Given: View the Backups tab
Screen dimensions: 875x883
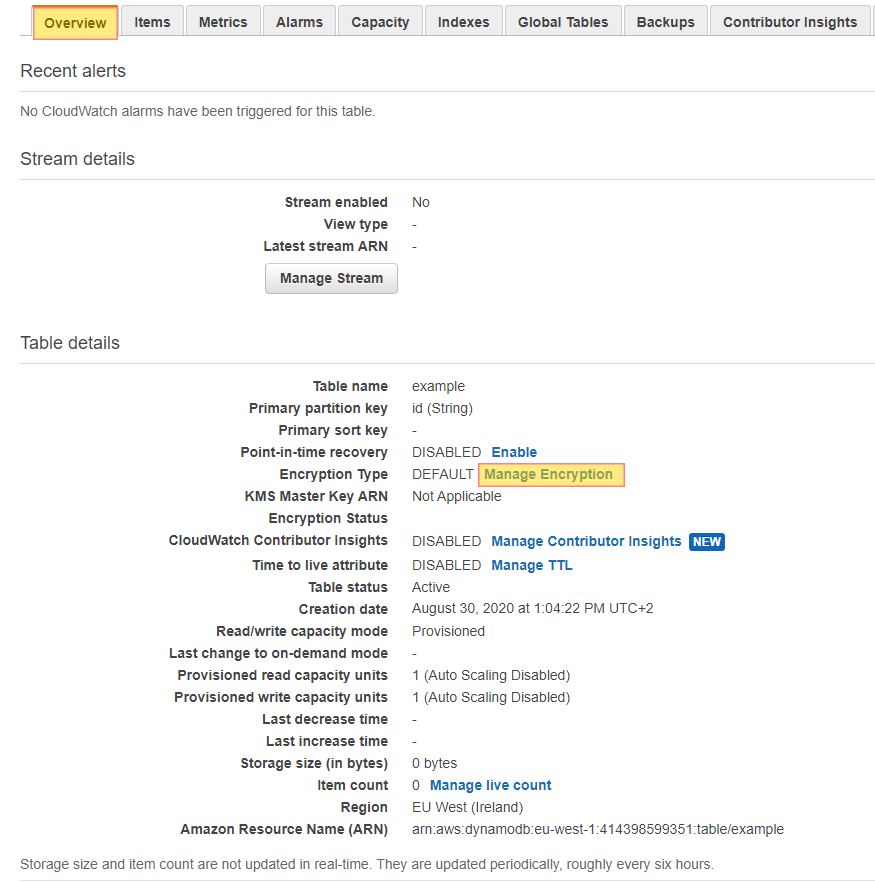Looking at the screenshot, I should [665, 21].
